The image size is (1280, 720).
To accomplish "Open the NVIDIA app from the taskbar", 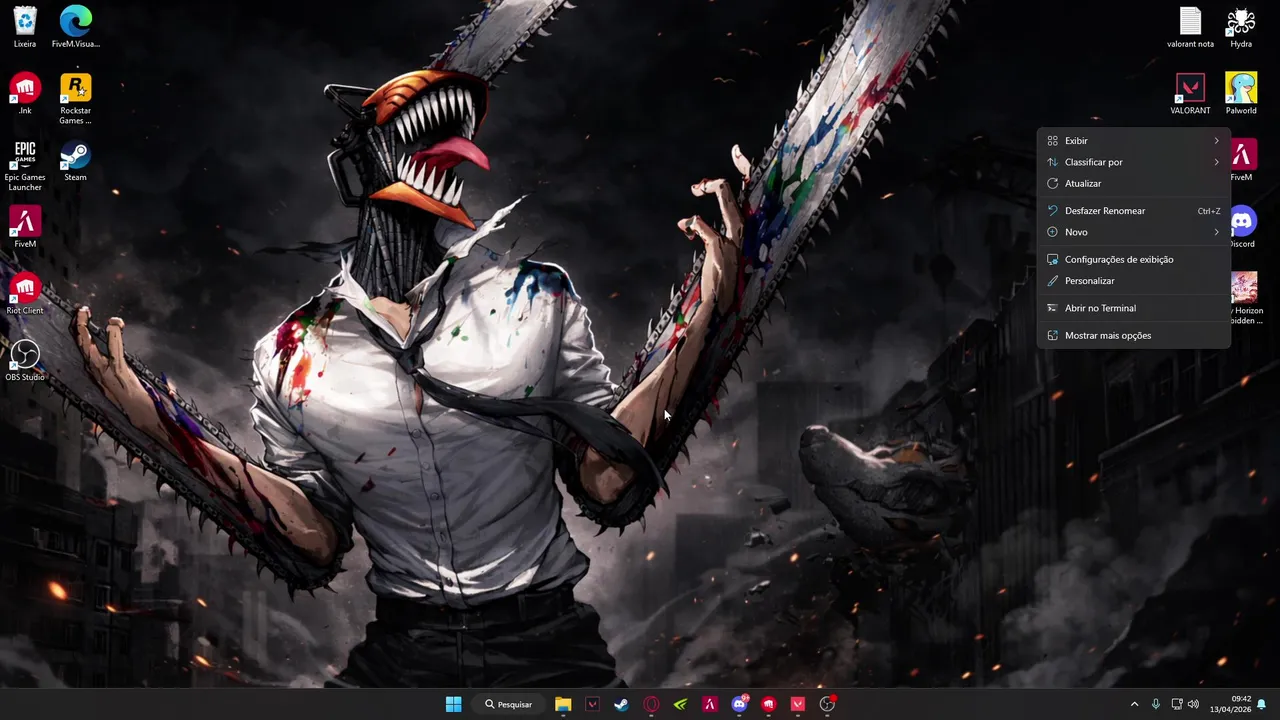I will pos(680,704).
